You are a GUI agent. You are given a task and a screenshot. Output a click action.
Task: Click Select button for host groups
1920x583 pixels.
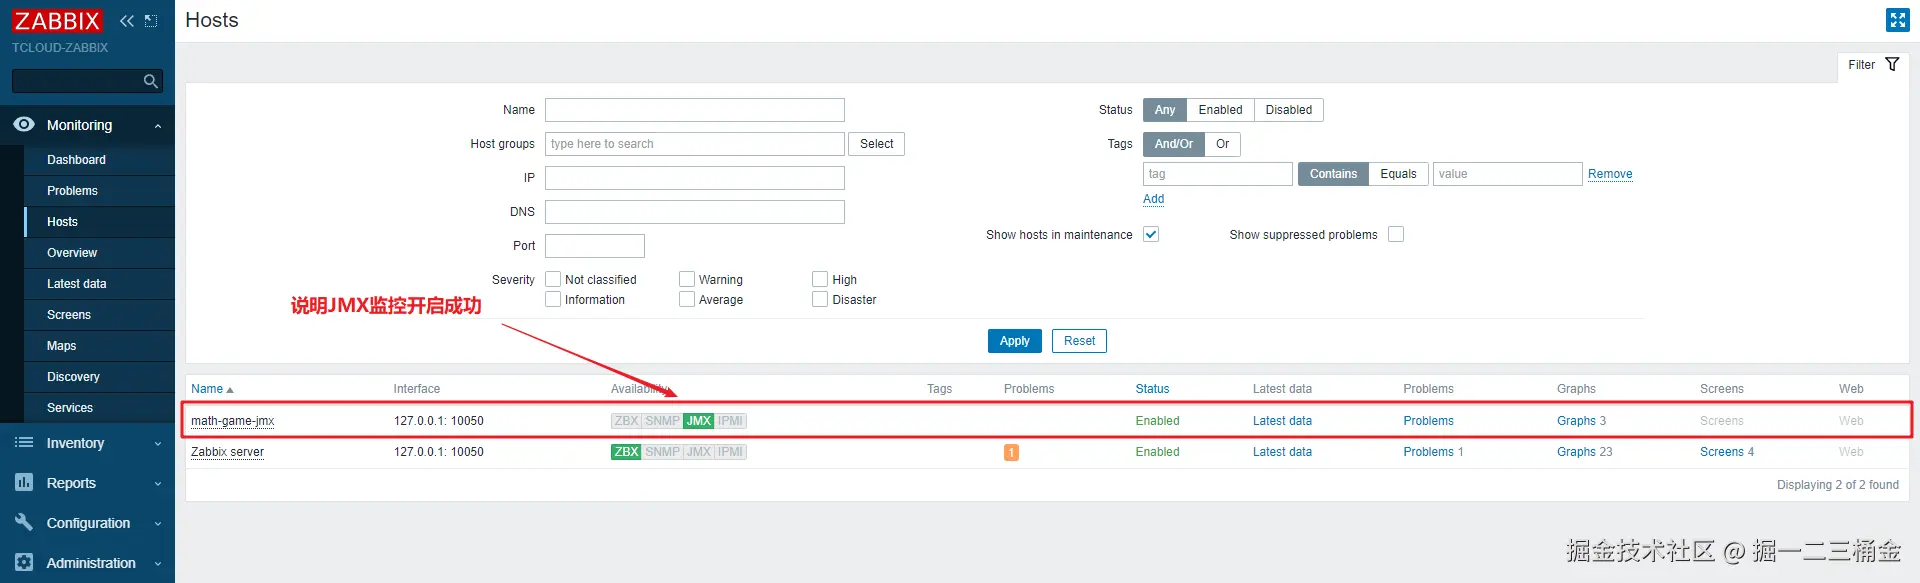[877, 144]
